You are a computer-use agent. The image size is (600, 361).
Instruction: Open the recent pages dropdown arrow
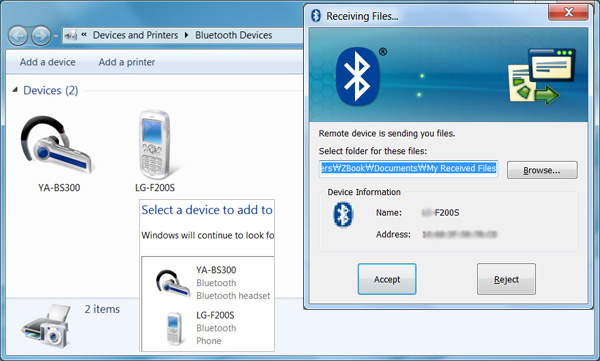click(x=56, y=36)
